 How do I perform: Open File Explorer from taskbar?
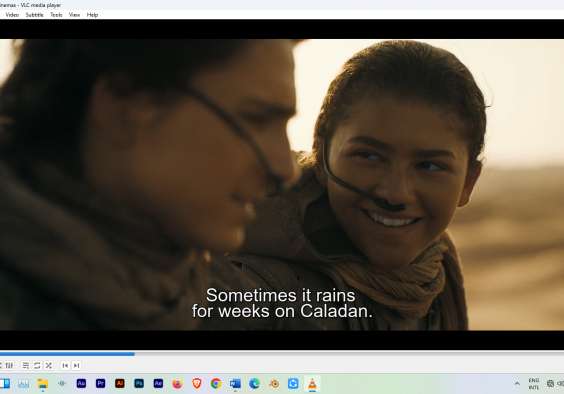click(43, 384)
